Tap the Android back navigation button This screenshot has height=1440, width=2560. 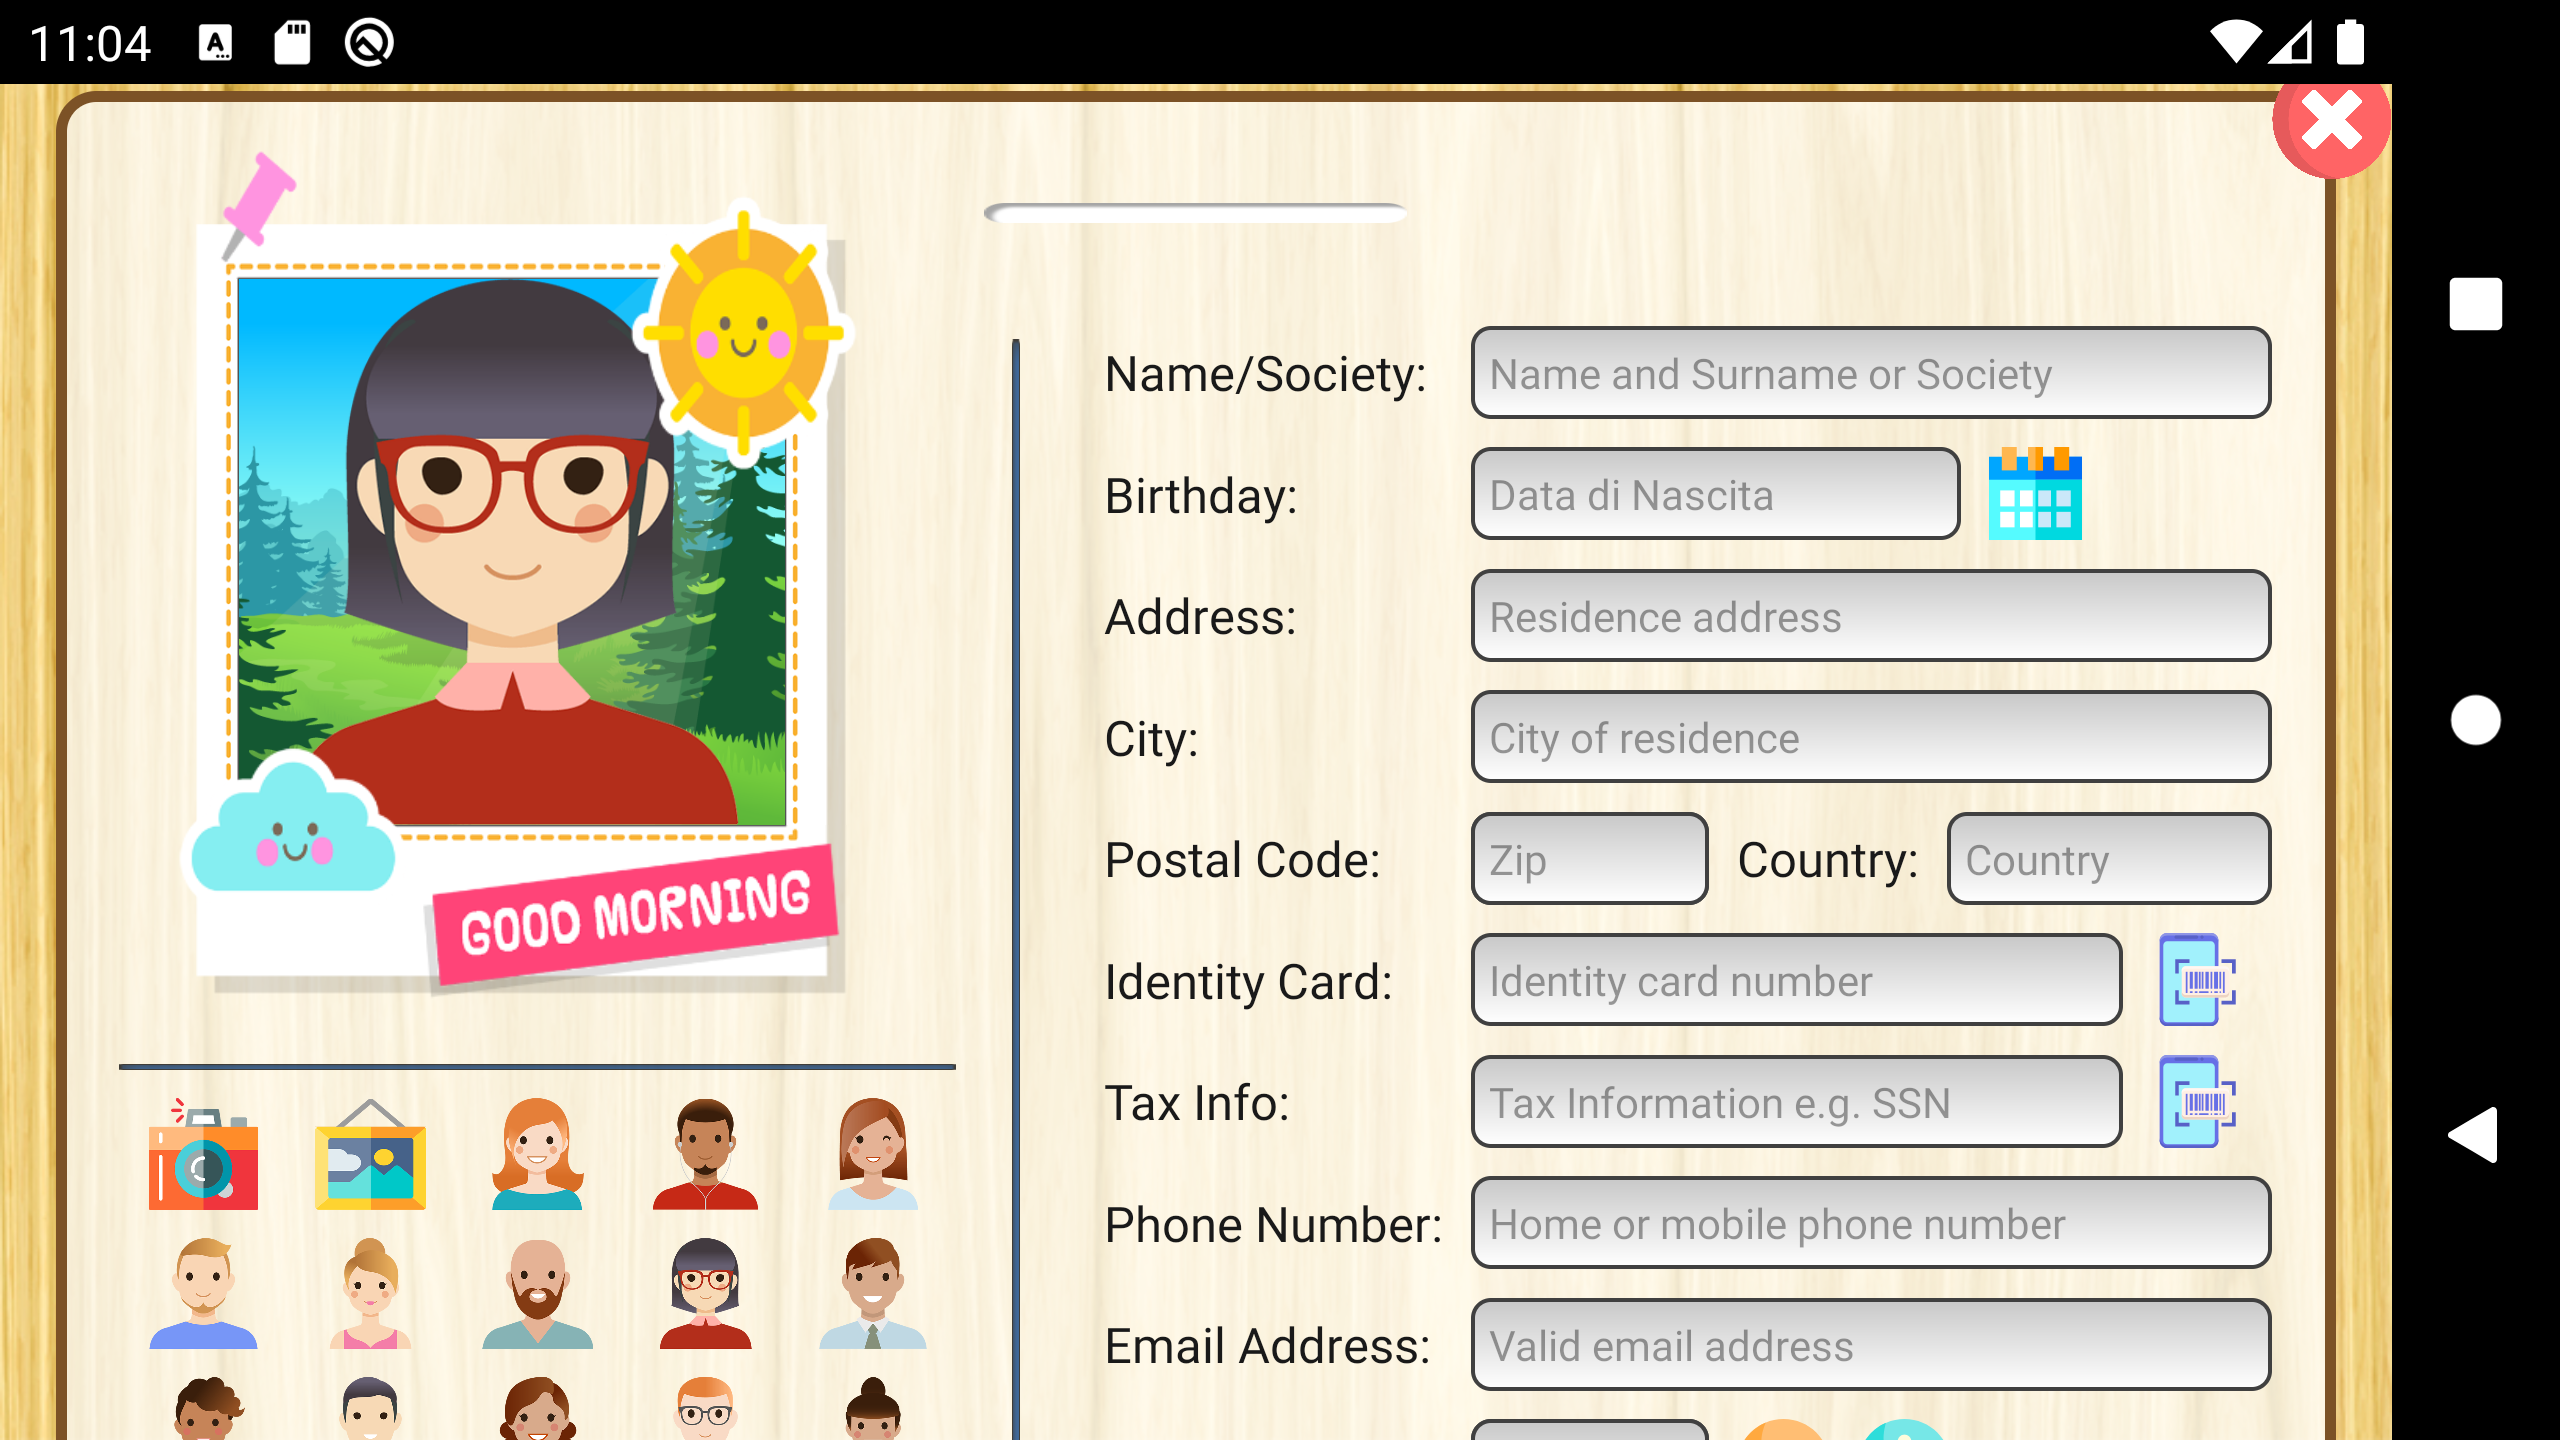2474,1135
